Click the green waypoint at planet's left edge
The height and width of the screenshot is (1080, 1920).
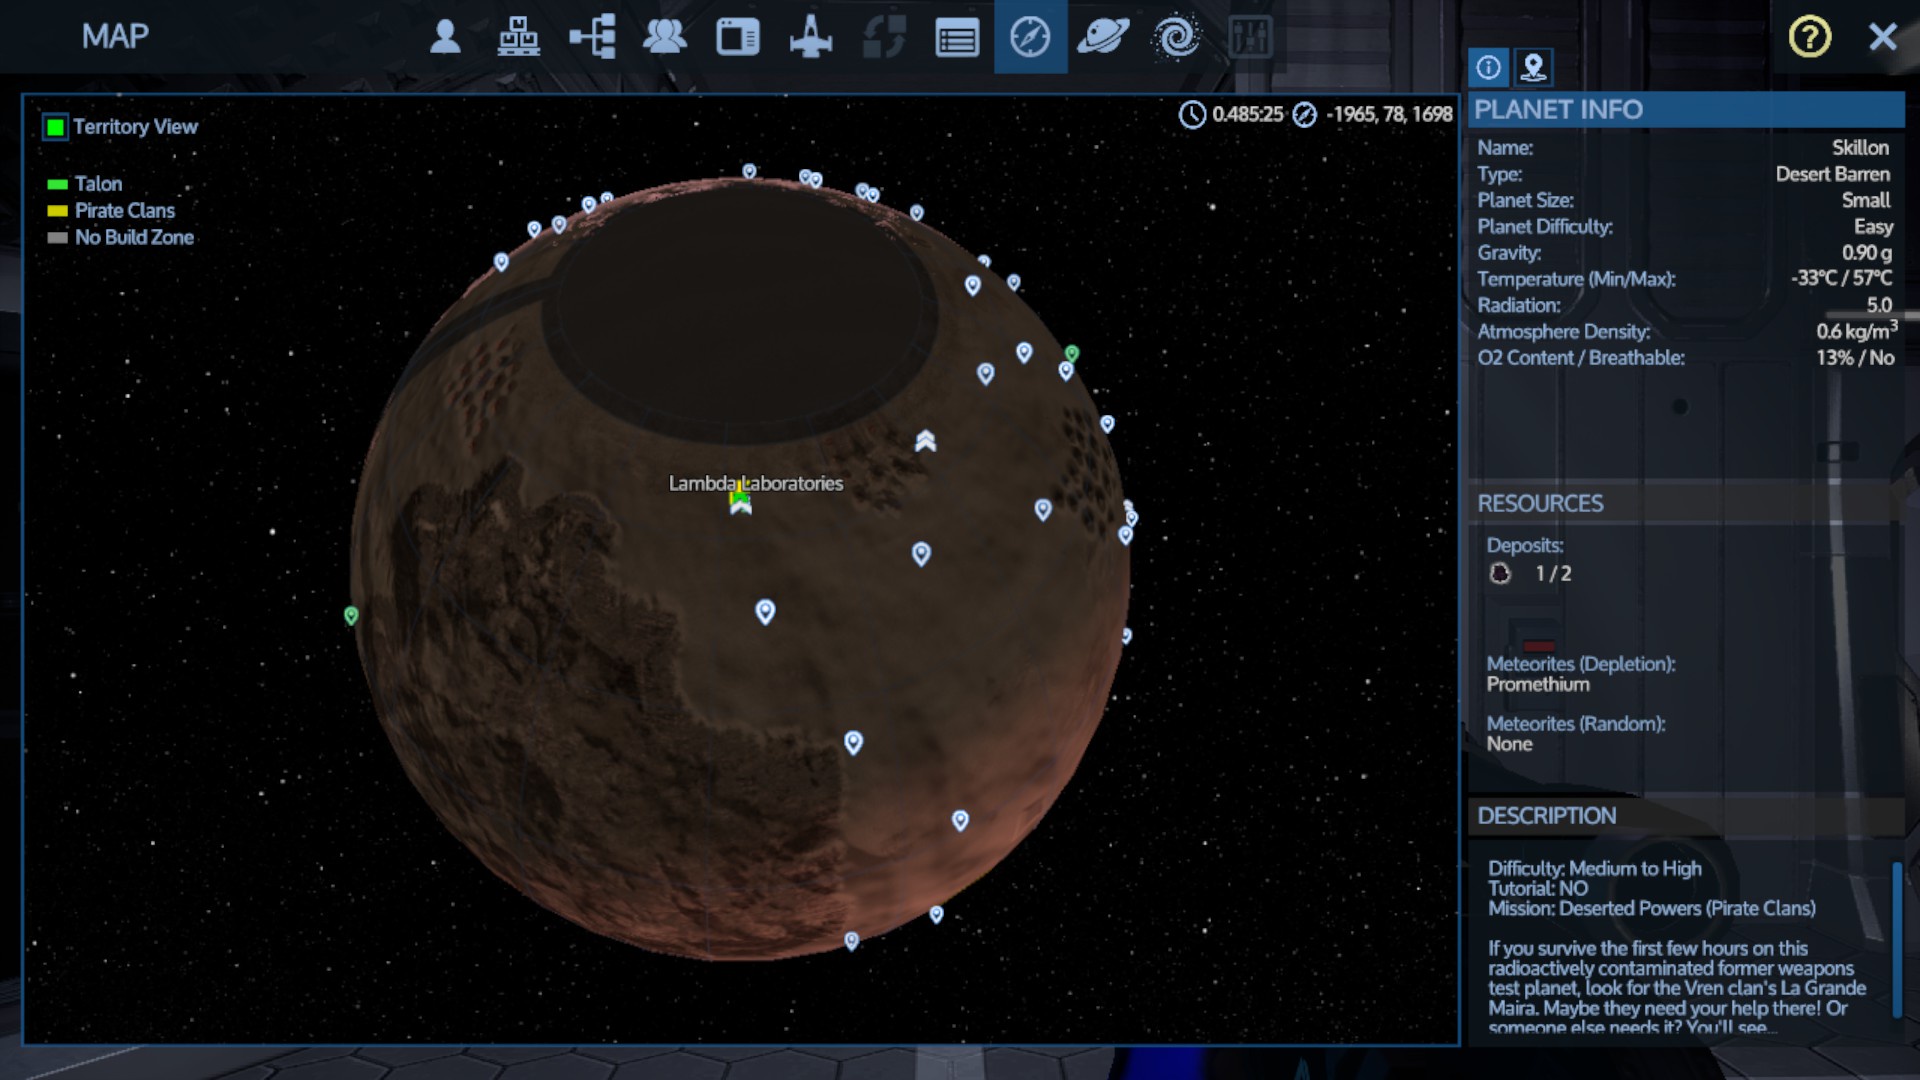click(x=351, y=615)
